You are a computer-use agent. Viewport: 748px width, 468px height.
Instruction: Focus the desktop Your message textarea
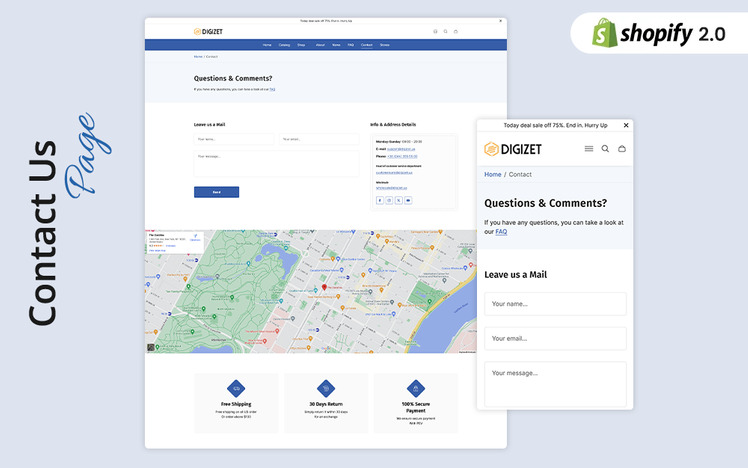tap(276, 164)
